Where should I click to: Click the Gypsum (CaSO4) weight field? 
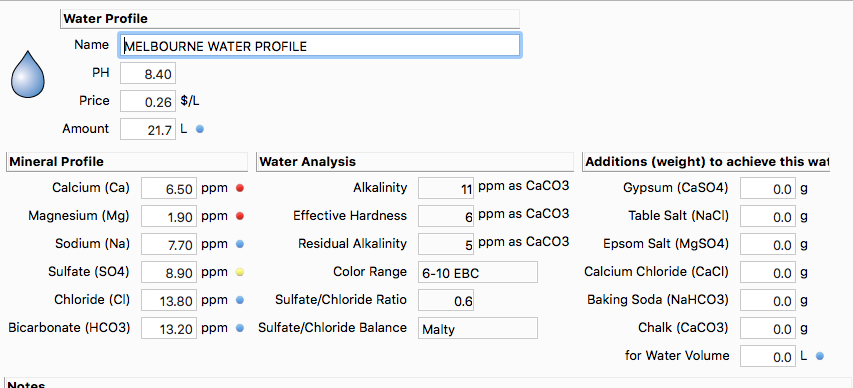768,188
